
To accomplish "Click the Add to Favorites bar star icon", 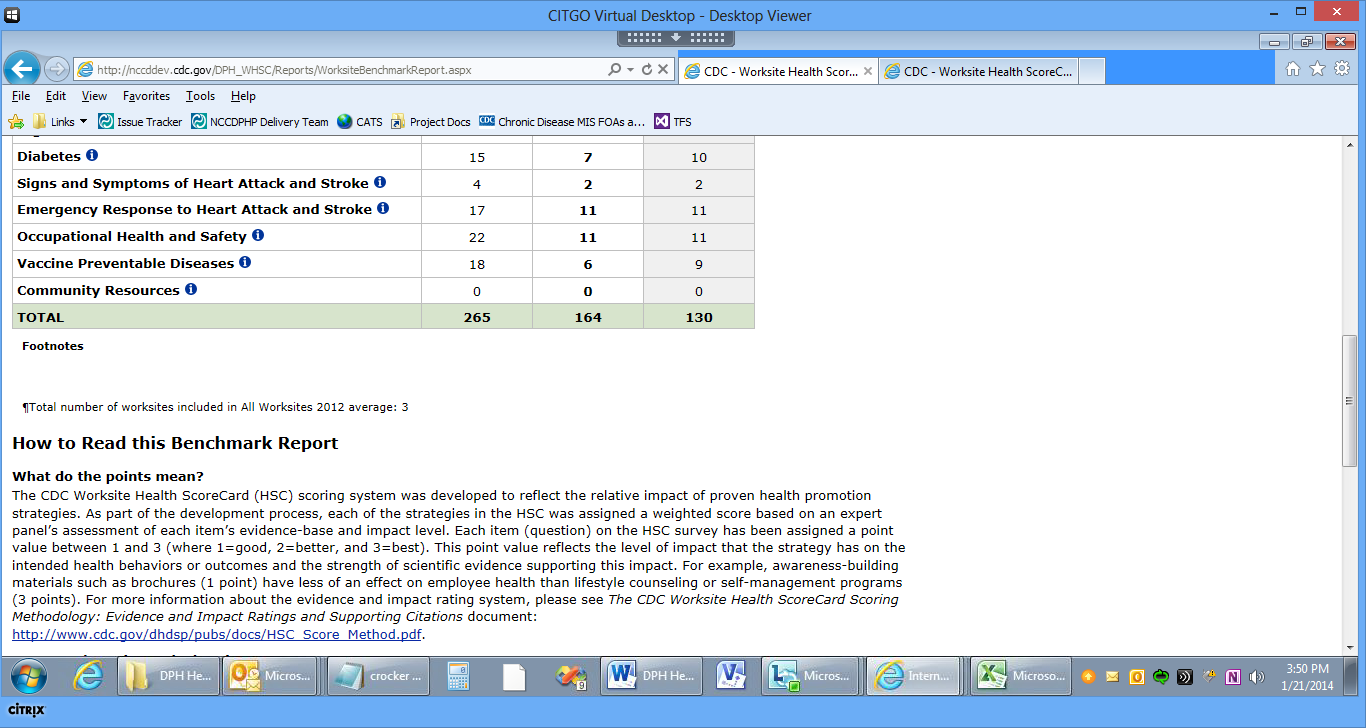I will 16,122.
